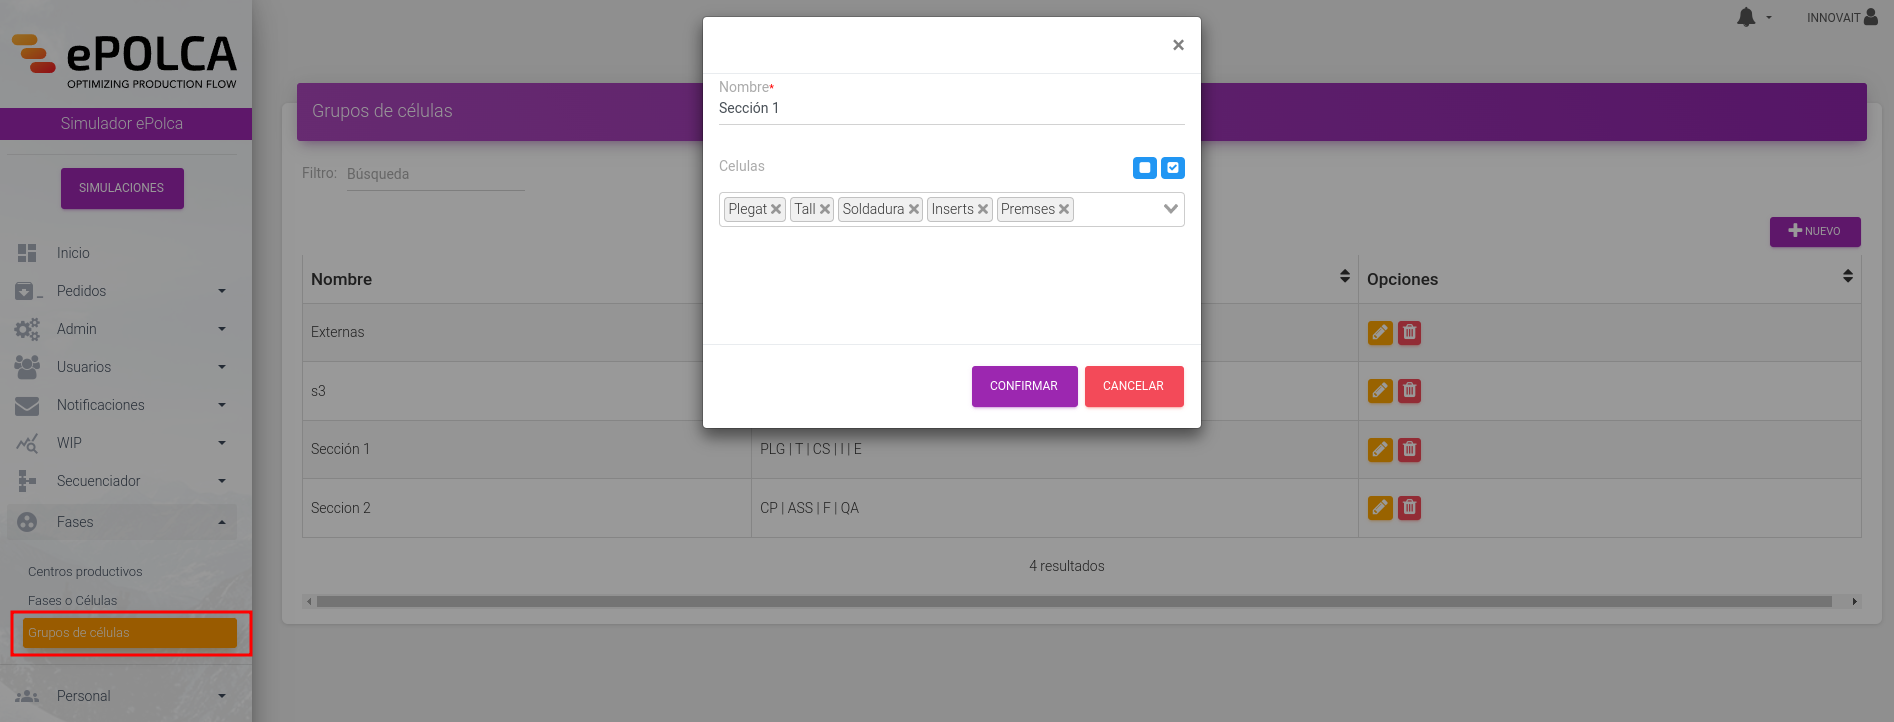Delete the Sección 1 group trash icon
The height and width of the screenshot is (722, 1894).
tap(1409, 450)
